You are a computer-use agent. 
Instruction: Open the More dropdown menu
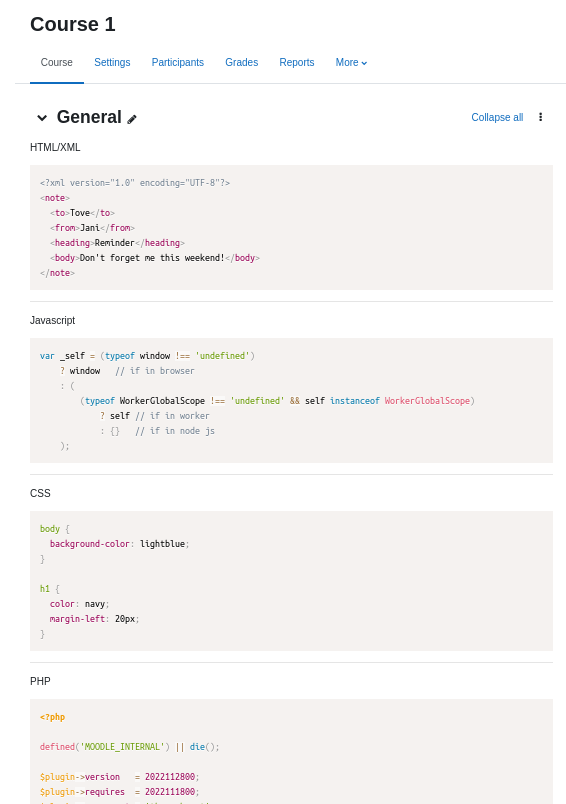click(351, 63)
